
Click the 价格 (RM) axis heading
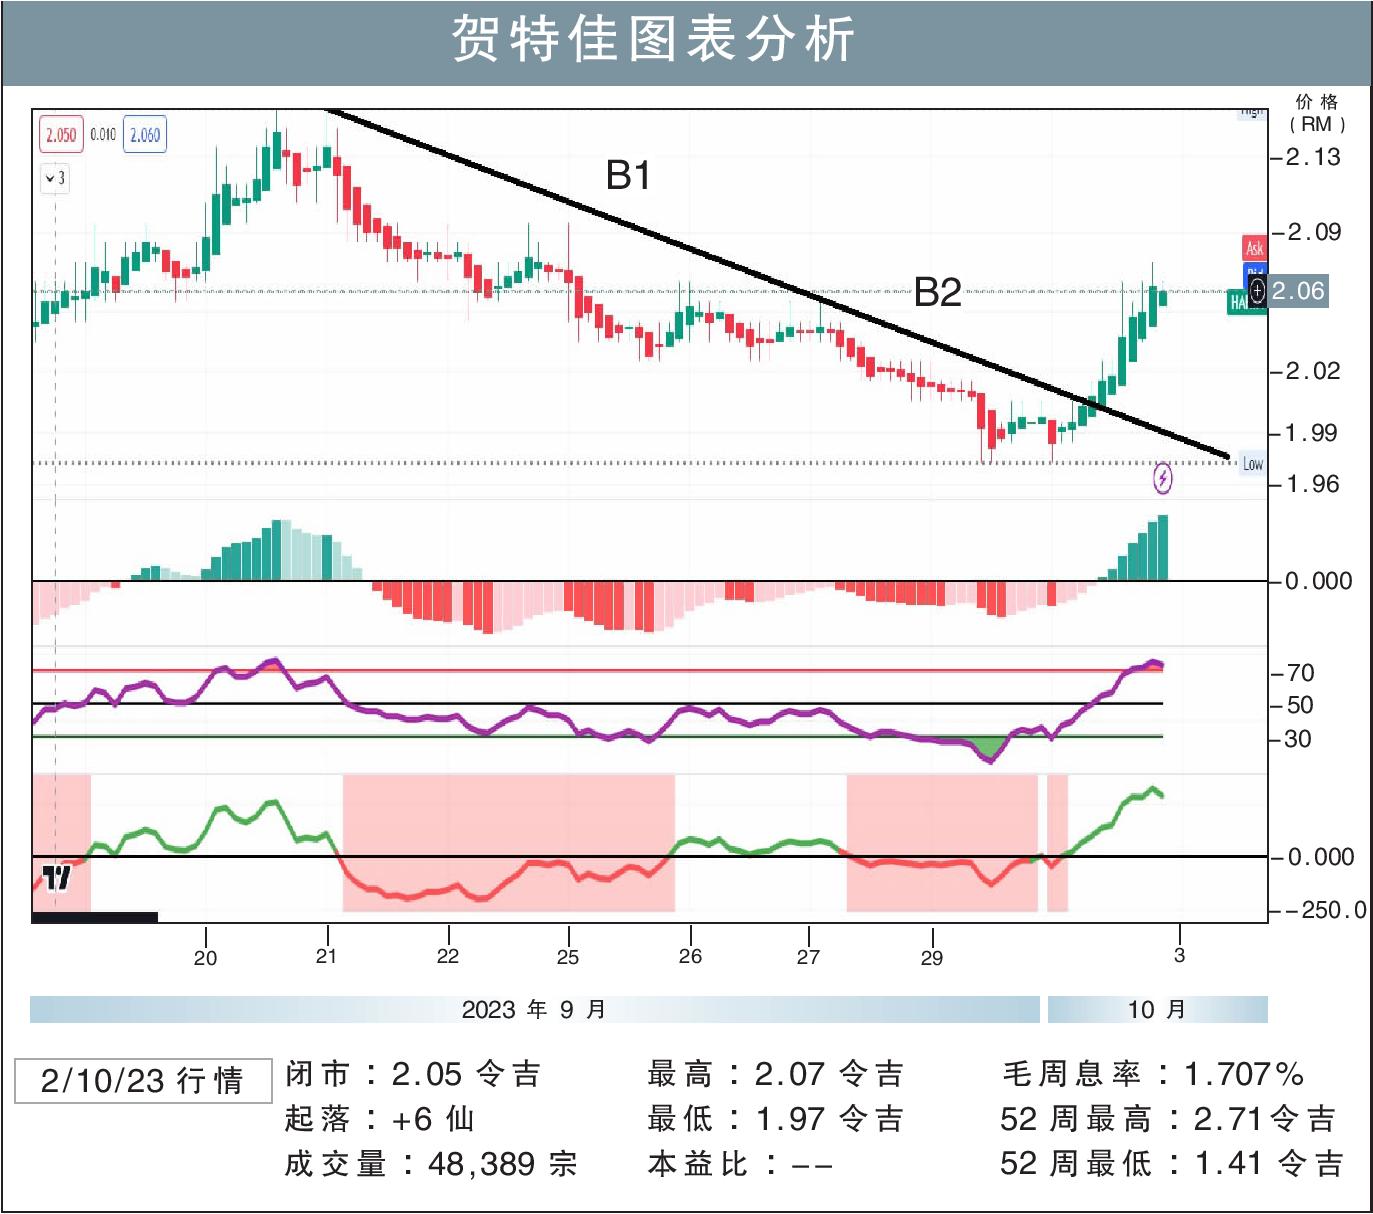click(1317, 113)
